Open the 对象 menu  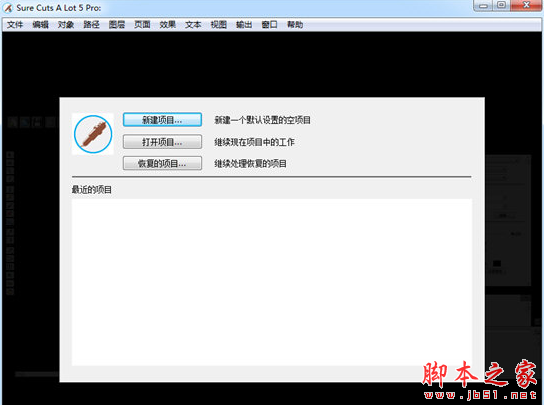coord(66,25)
